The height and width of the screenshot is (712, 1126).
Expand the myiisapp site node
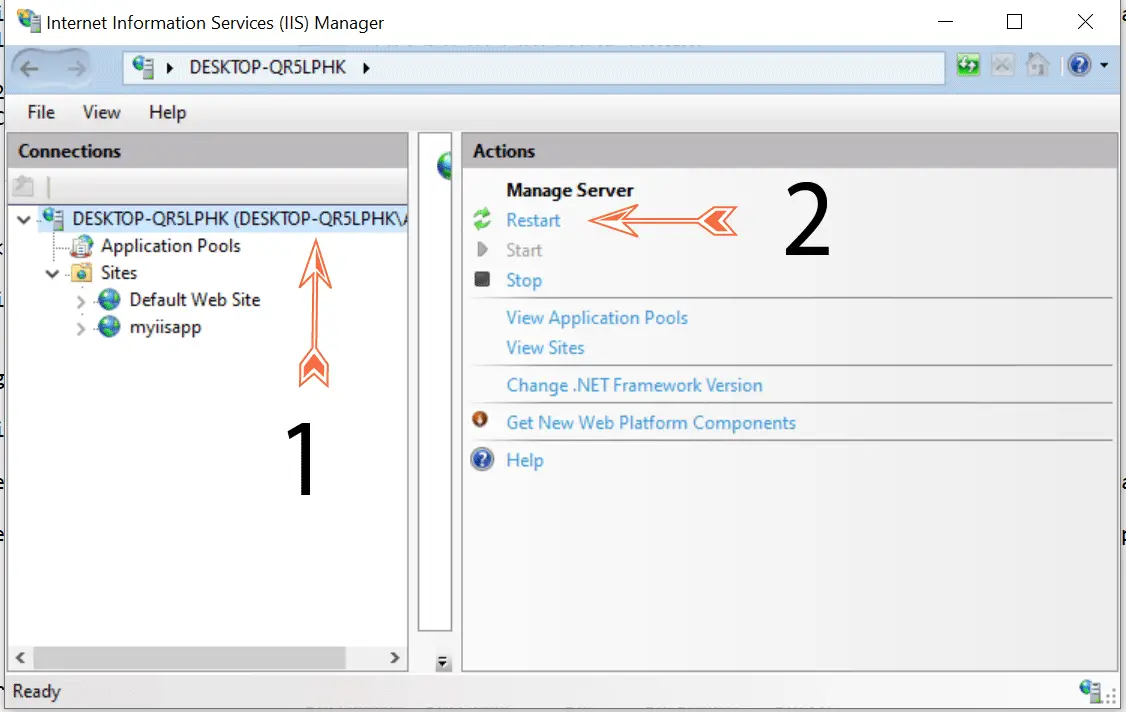pos(80,329)
